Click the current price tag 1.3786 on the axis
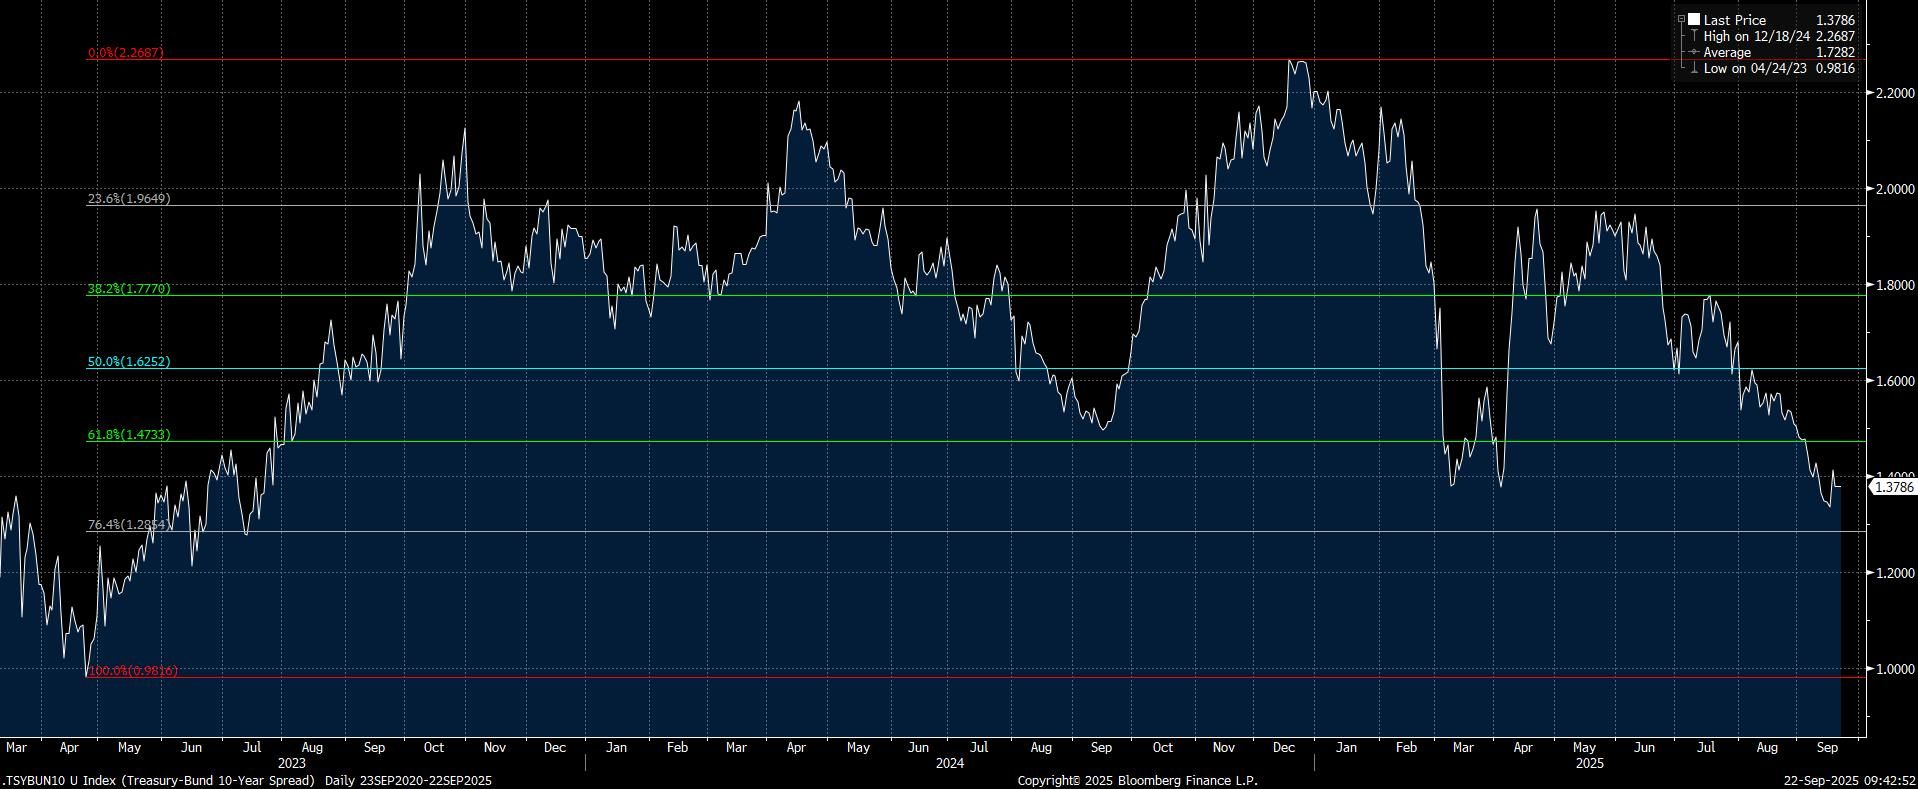Screen dimensions: 1918x789 click(1893, 487)
